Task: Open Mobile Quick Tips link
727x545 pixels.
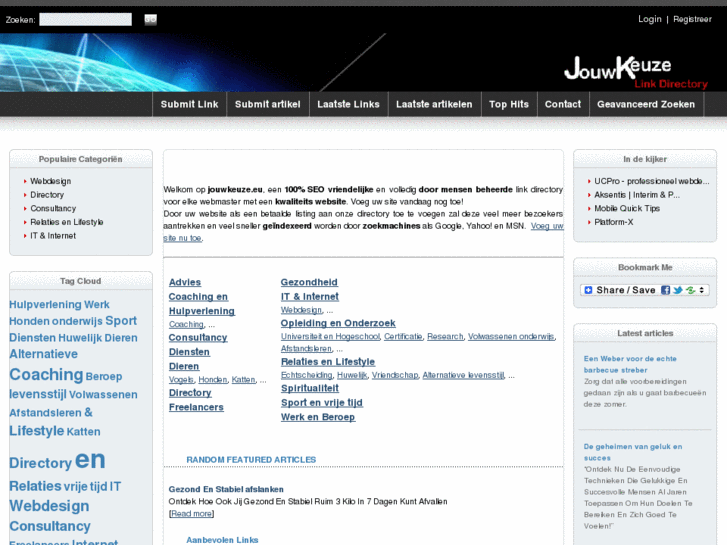Action: tap(627, 209)
